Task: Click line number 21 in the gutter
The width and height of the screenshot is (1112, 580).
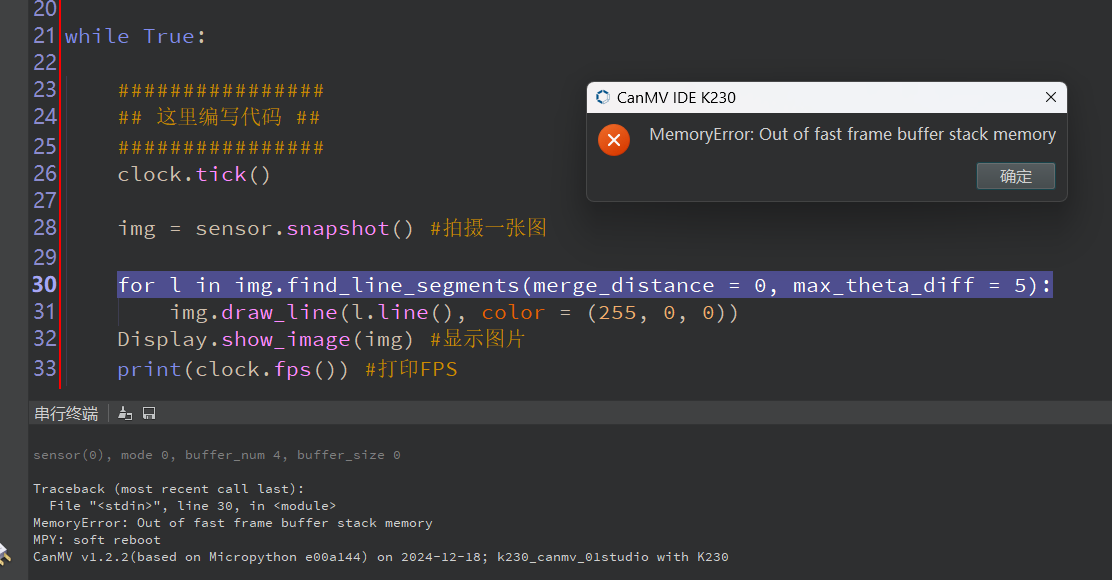Action: pyautogui.click(x=44, y=36)
